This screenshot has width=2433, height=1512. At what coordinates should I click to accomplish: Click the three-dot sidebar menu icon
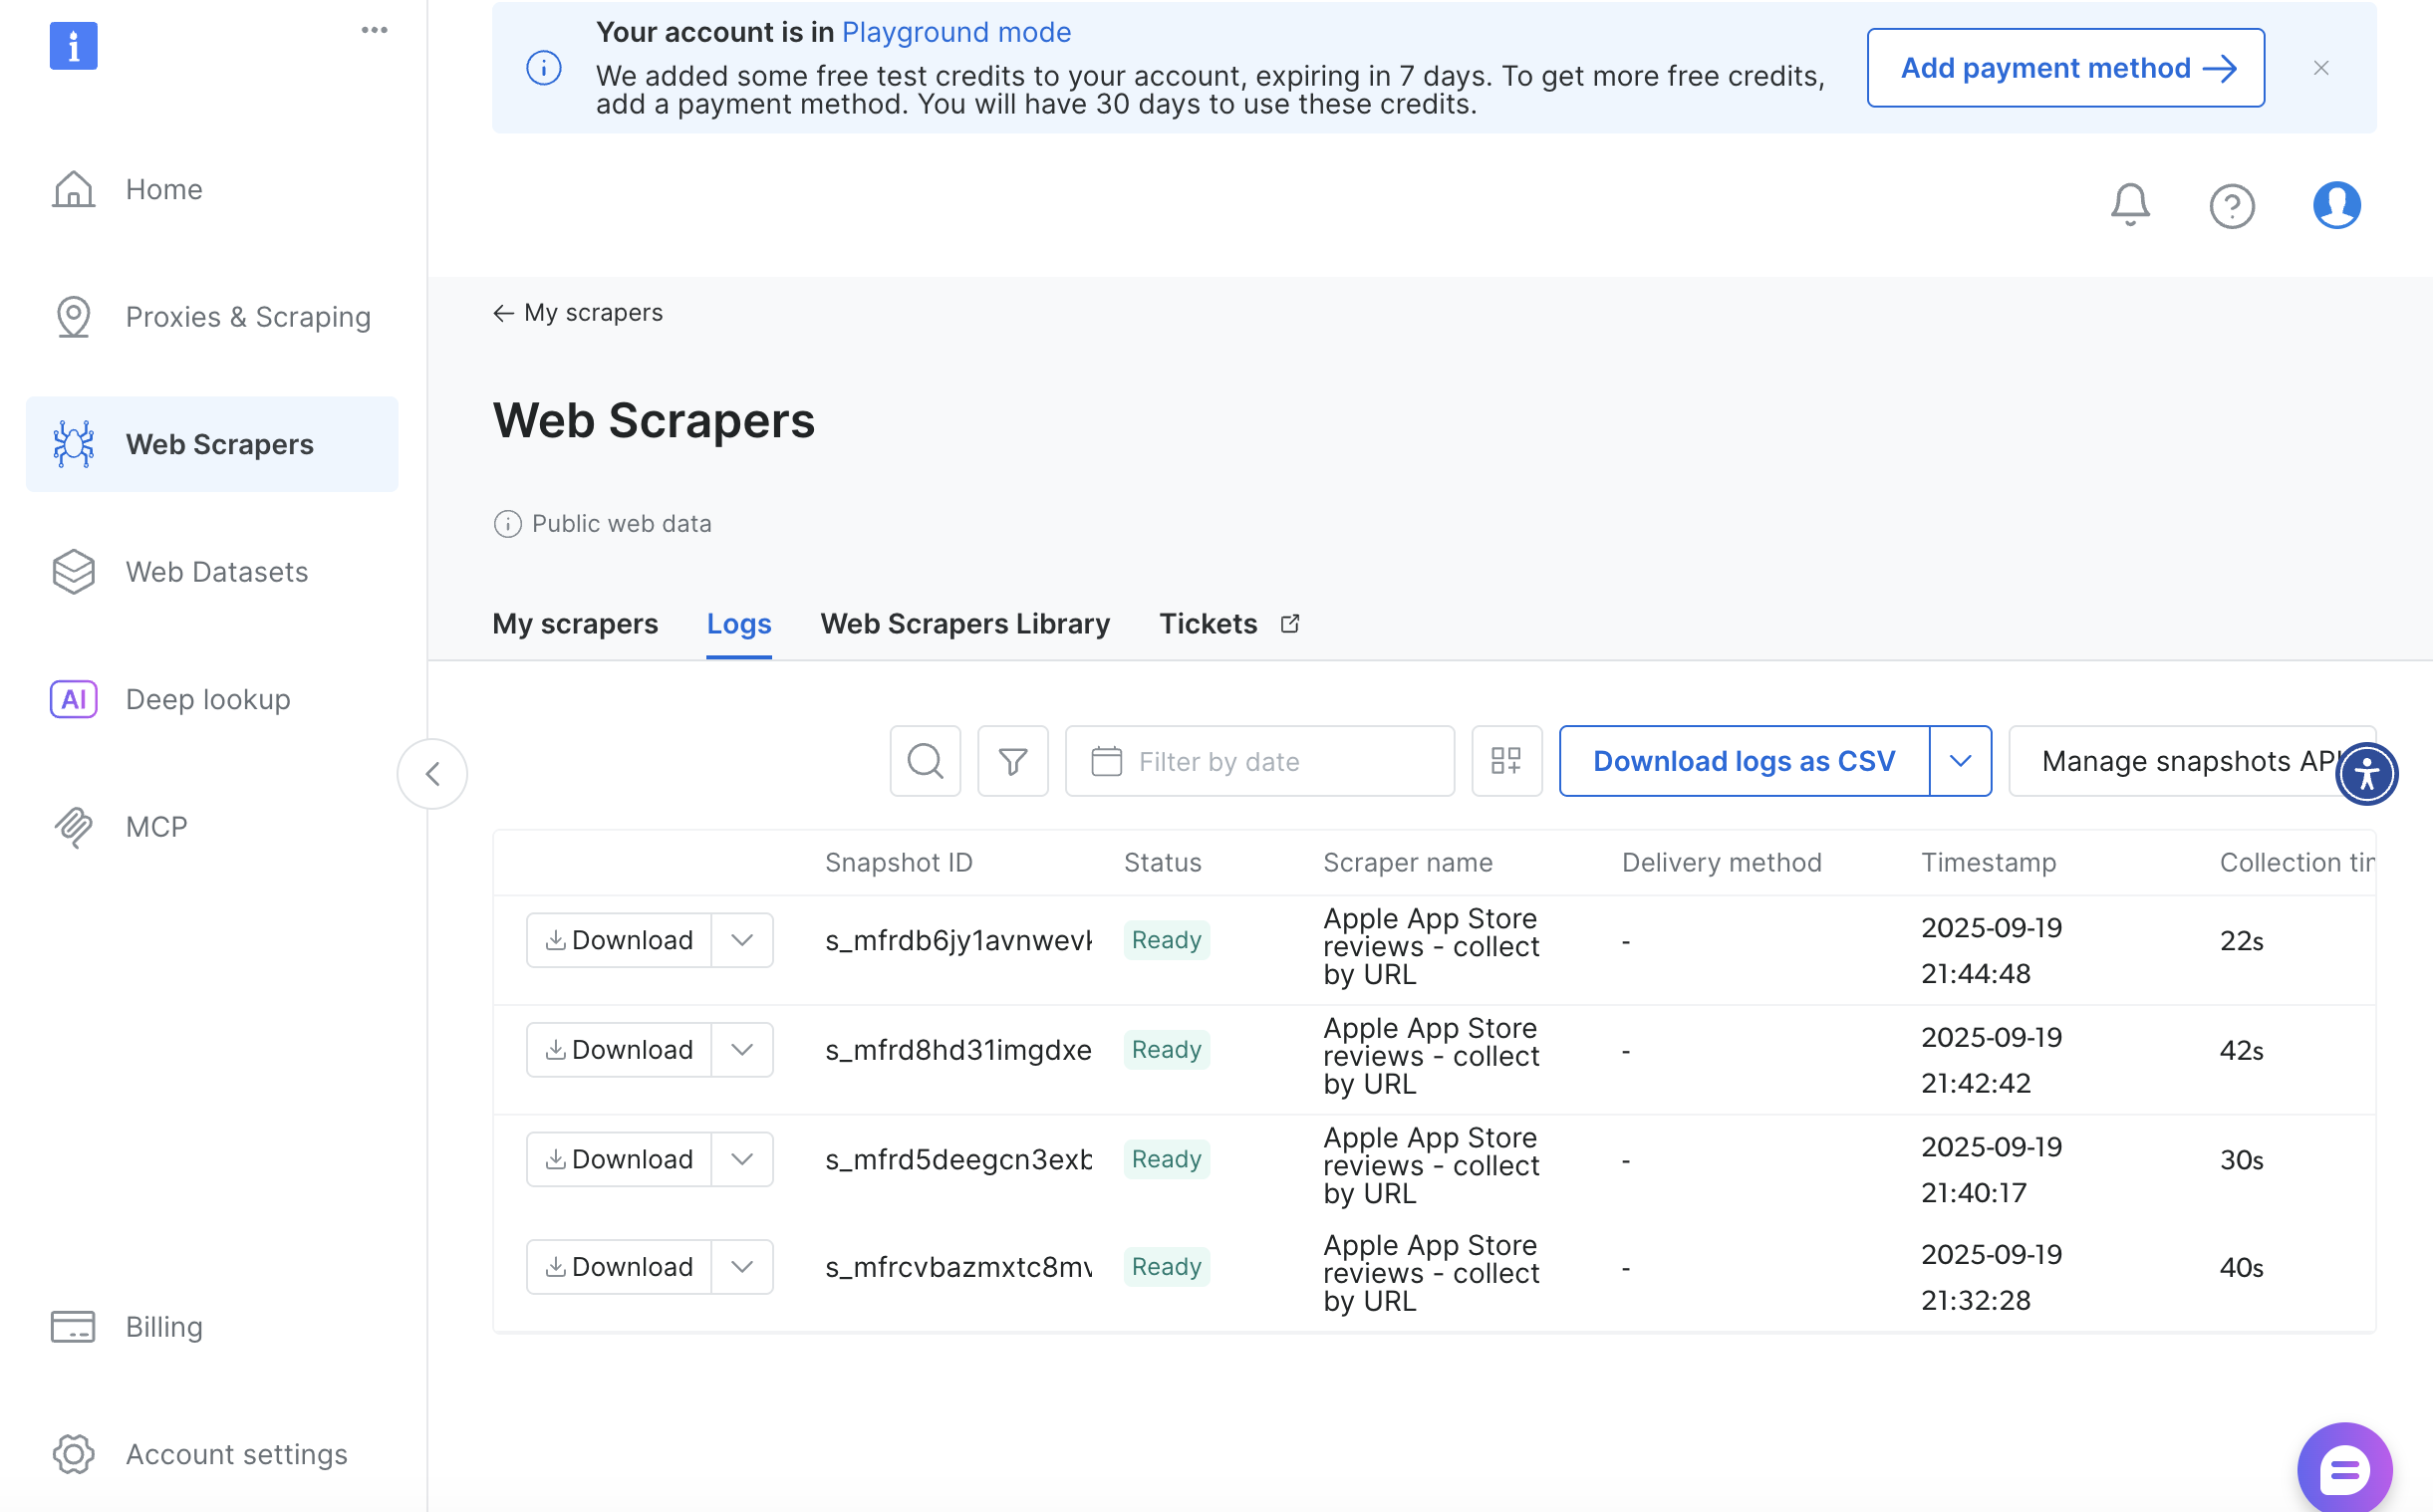click(374, 30)
